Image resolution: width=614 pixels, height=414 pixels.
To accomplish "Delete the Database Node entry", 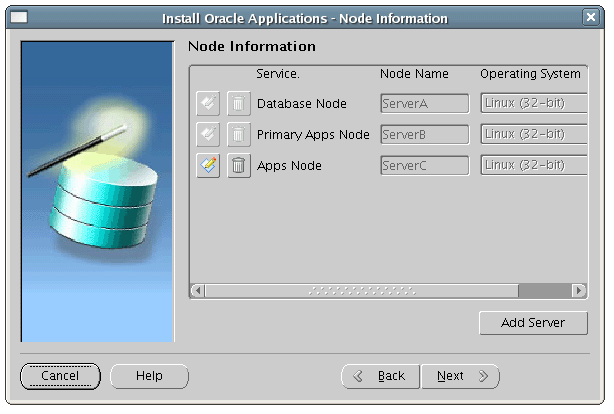I will pyautogui.click(x=238, y=103).
